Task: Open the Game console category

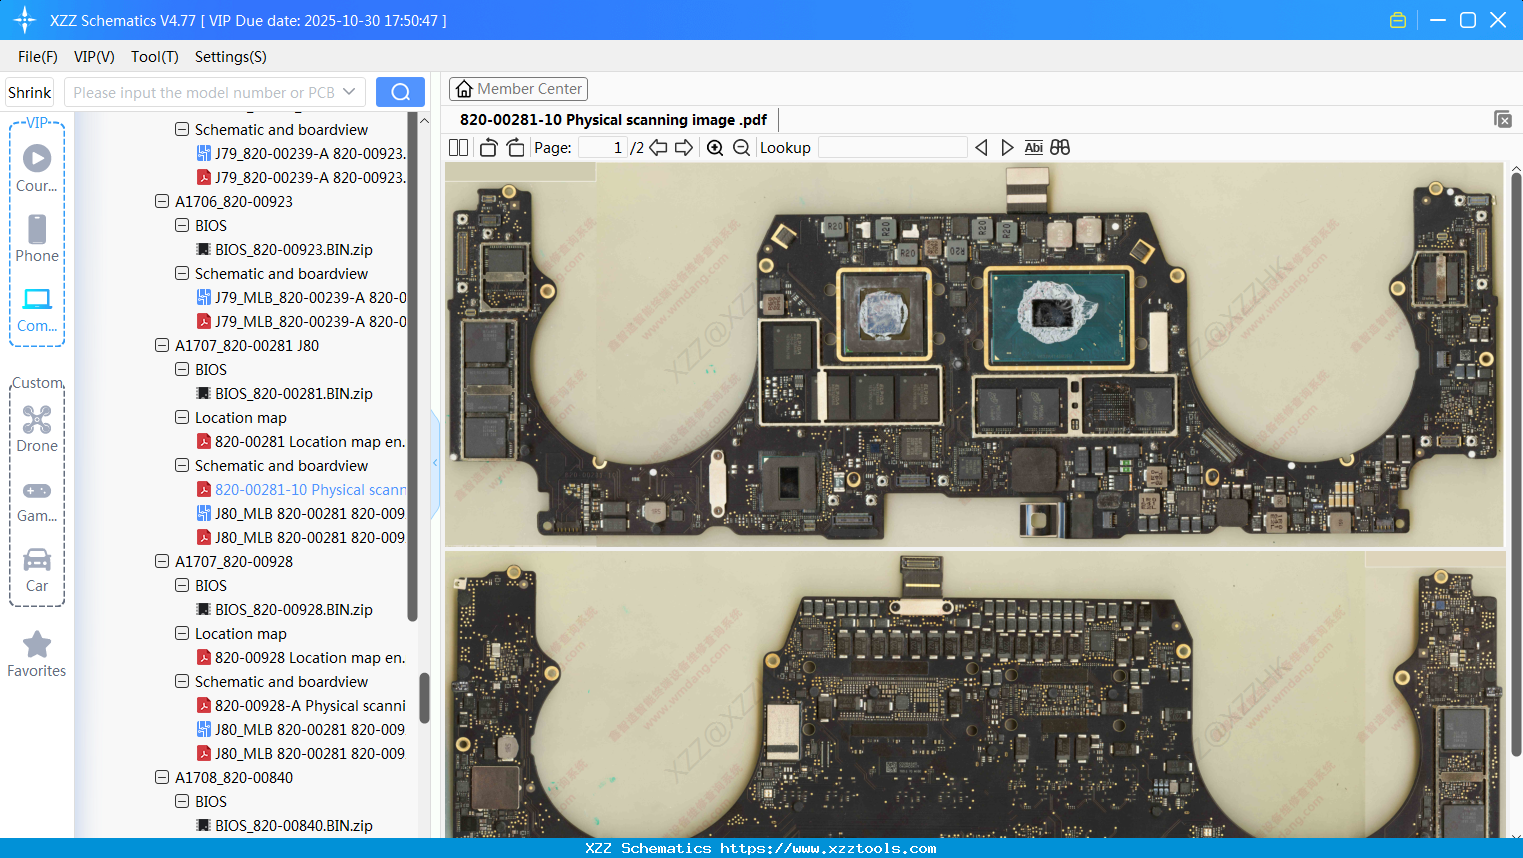Action: (37, 501)
